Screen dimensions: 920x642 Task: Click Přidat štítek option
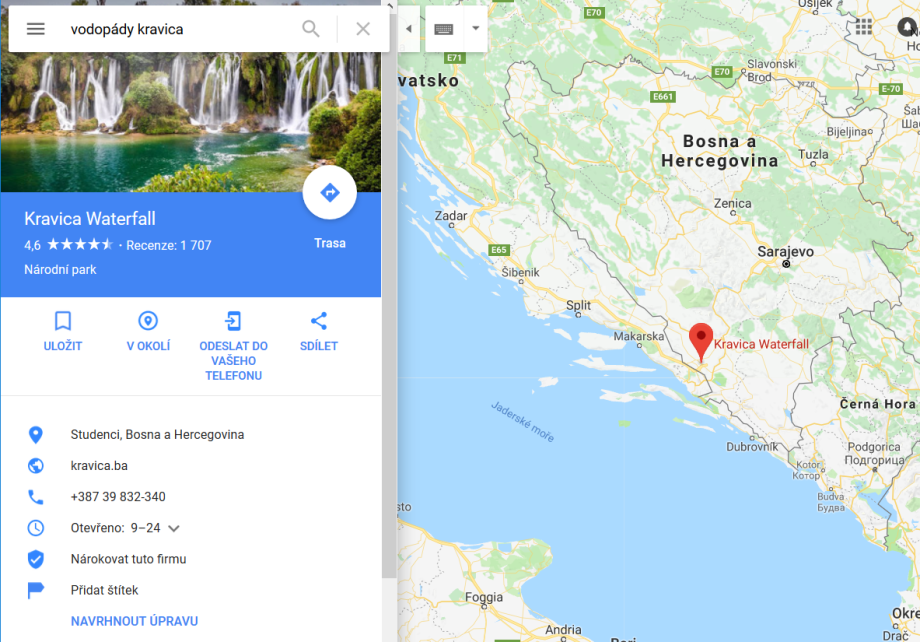(104, 590)
